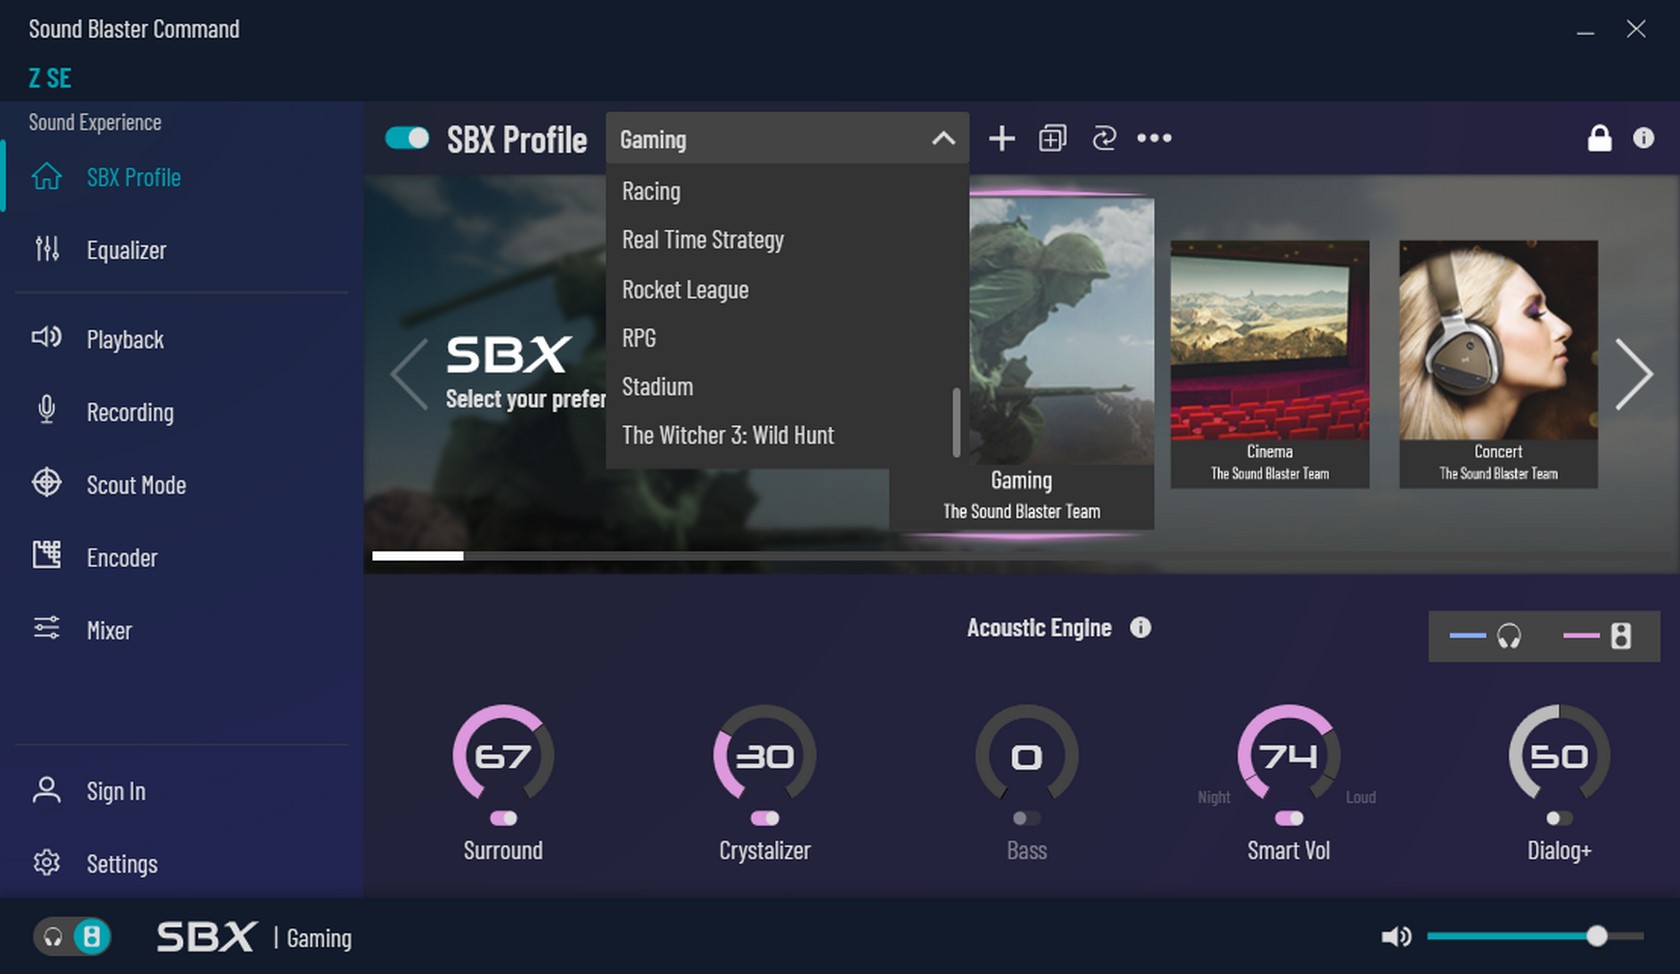Image resolution: width=1680 pixels, height=974 pixels.
Task: Click the Equalizer sliders icon
Action: [47, 249]
